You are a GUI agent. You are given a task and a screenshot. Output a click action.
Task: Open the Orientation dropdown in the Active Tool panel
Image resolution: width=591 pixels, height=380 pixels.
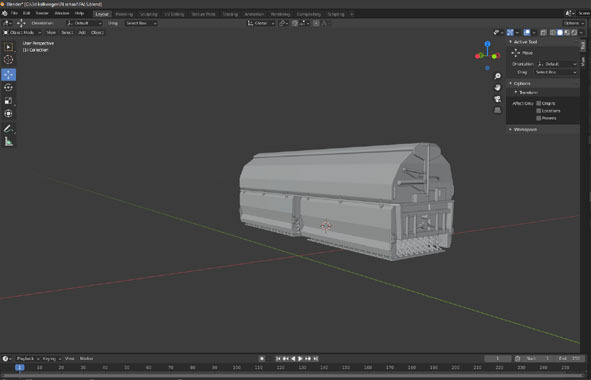(557, 64)
